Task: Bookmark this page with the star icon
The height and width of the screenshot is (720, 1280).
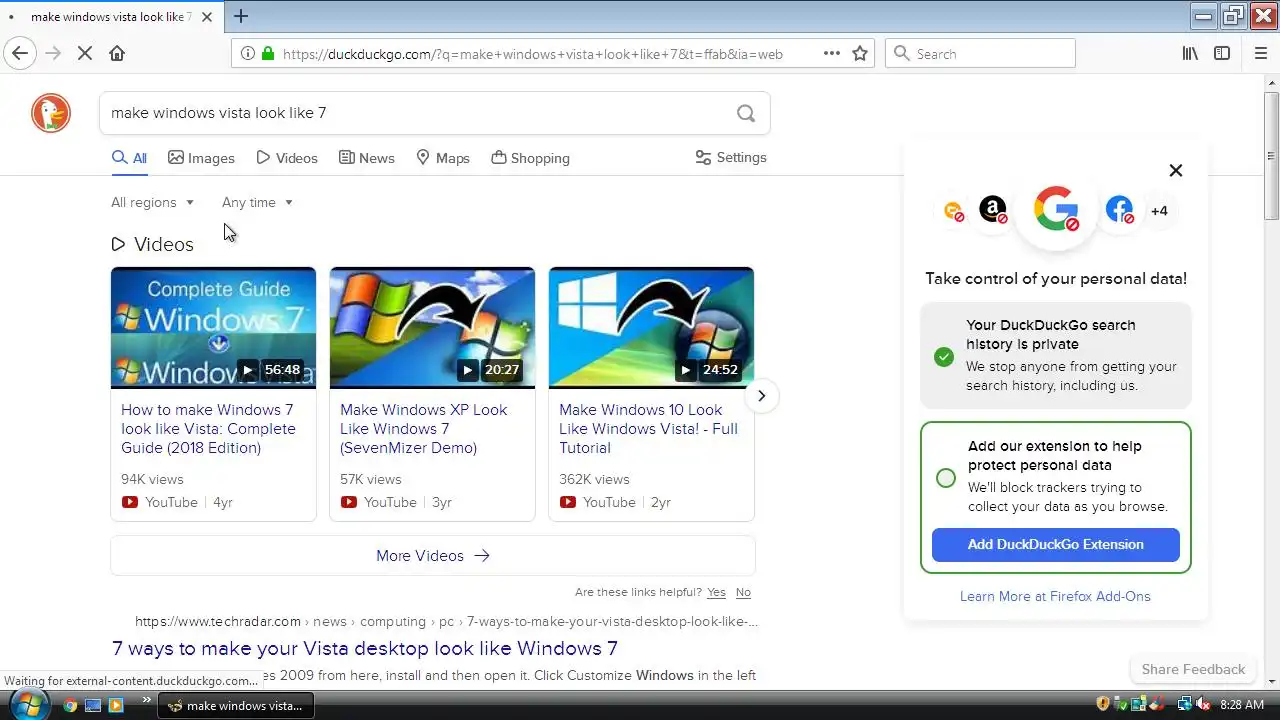Action: 860,54
